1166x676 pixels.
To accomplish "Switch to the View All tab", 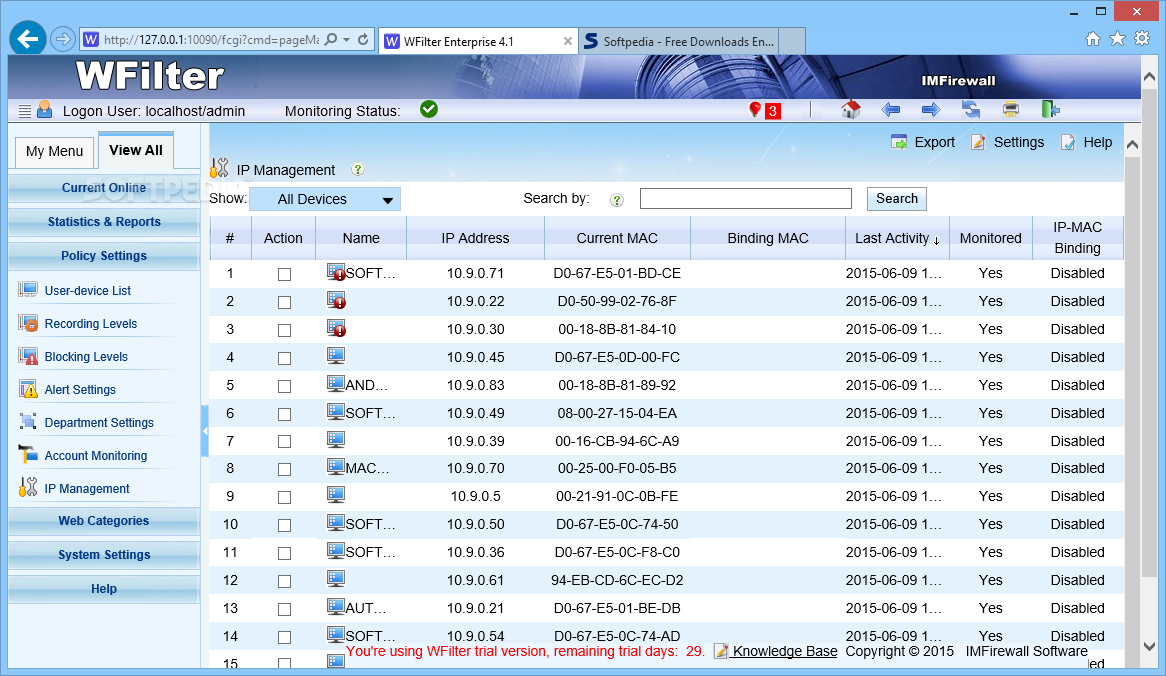I will 135,150.
